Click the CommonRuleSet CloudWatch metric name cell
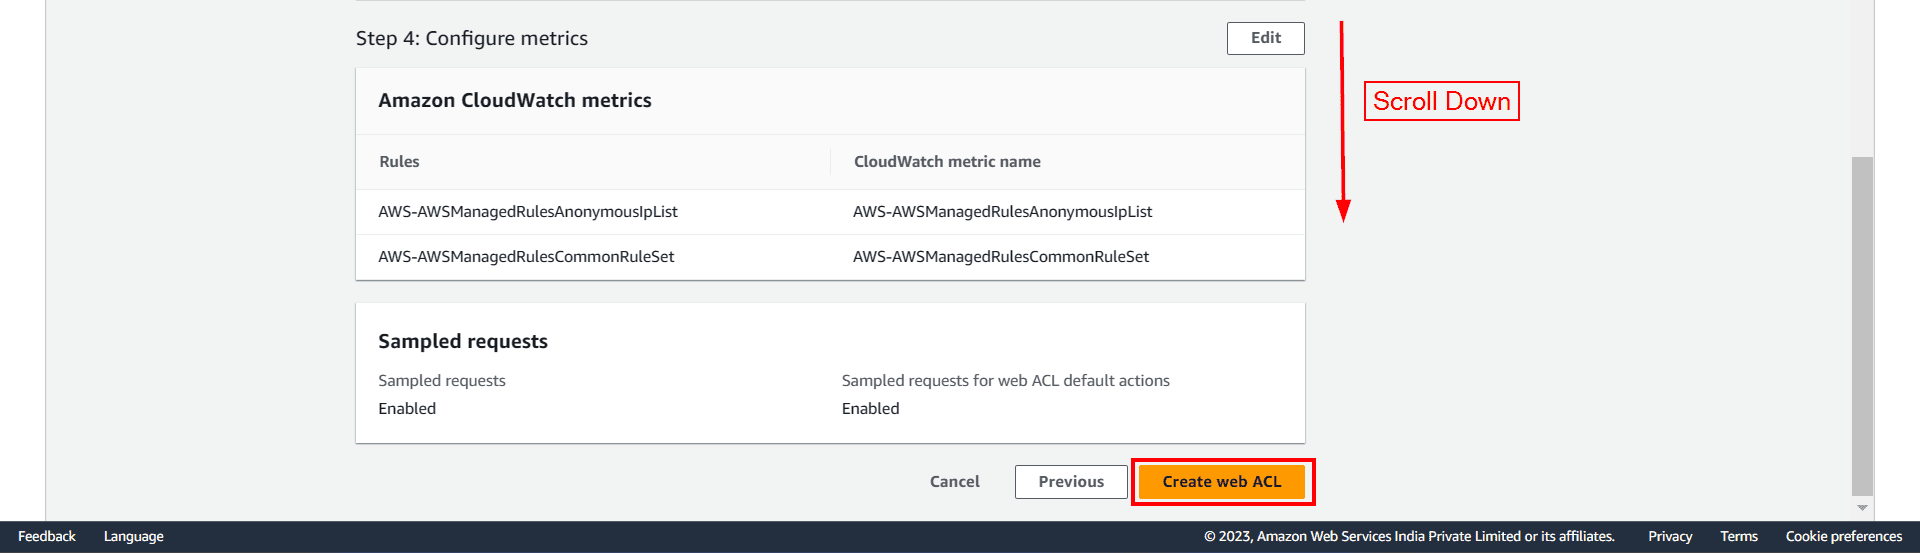1920x553 pixels. (1000, 257)
